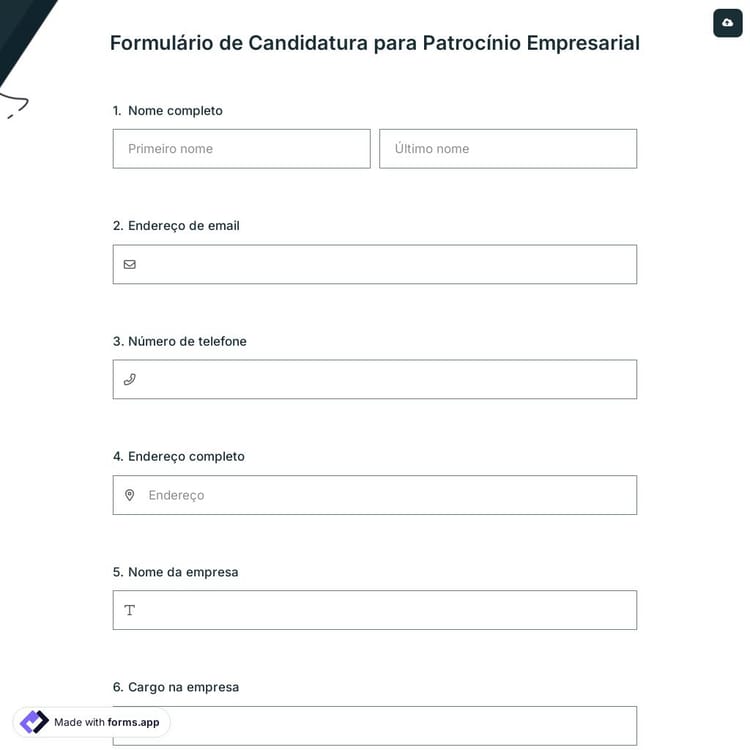
Task: Click the location pin icon
Action: tap(129, 495)
